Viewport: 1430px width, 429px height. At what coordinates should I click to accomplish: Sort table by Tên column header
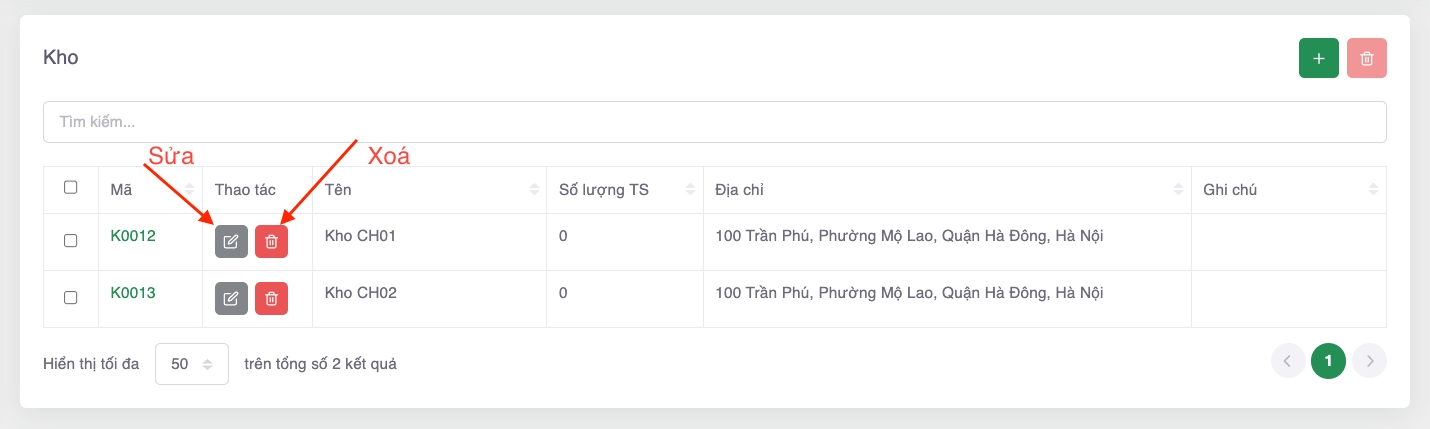533,190
